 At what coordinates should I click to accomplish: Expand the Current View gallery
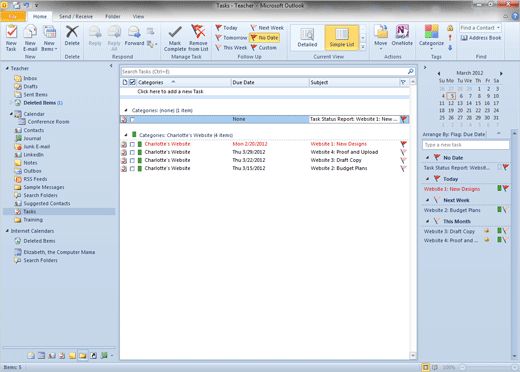pos(363,47)
